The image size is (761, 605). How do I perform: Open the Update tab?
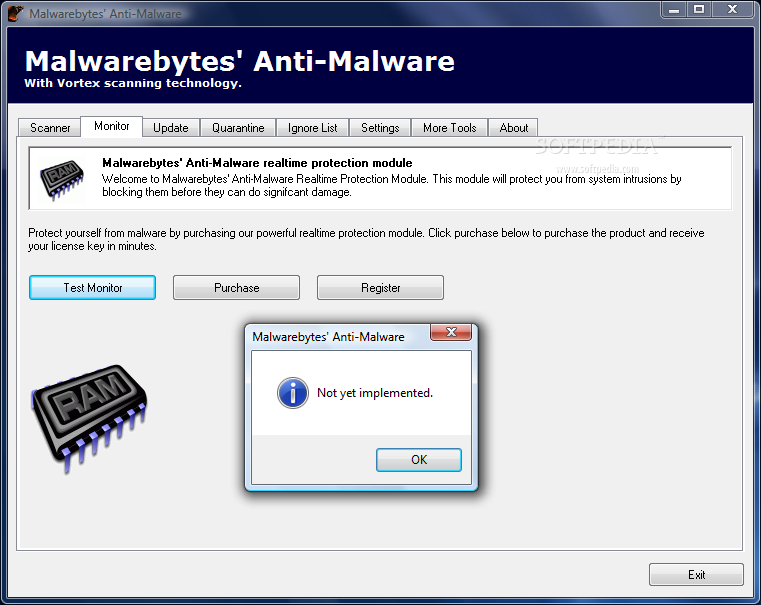point(171,128)
